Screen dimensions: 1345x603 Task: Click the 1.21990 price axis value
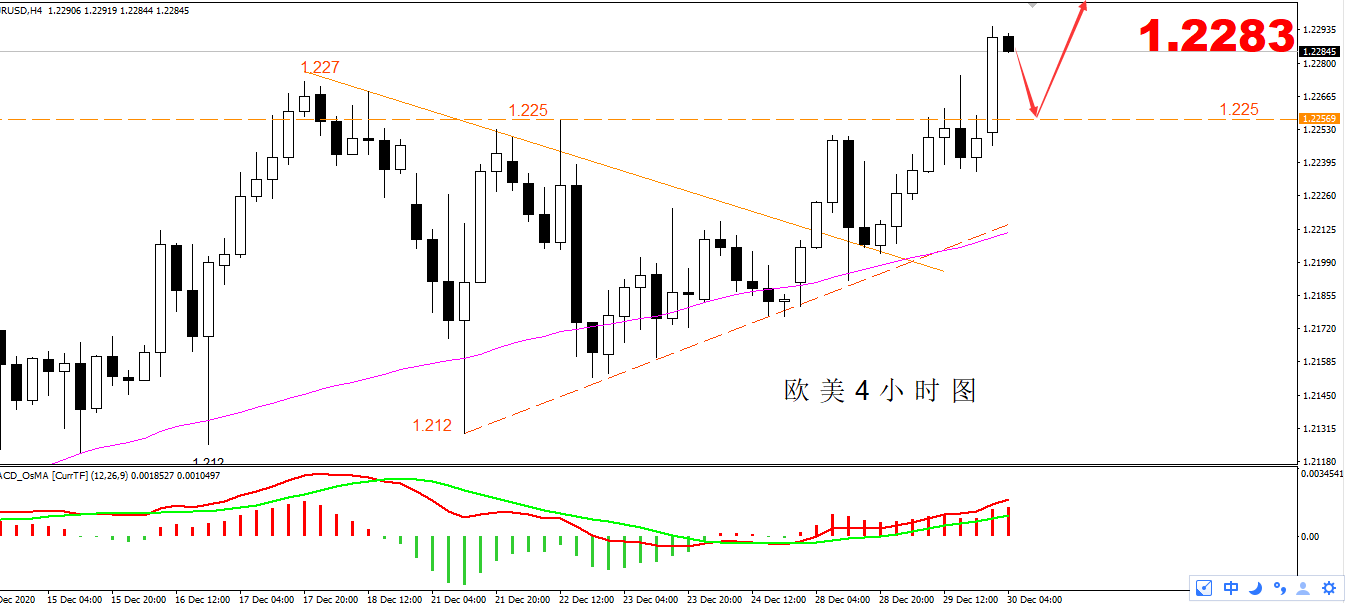click(x=1321, y=263)
